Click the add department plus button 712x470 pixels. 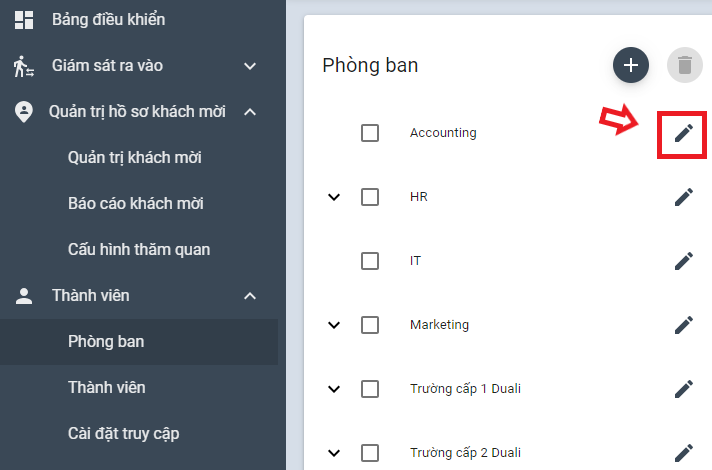coord(631,66)
